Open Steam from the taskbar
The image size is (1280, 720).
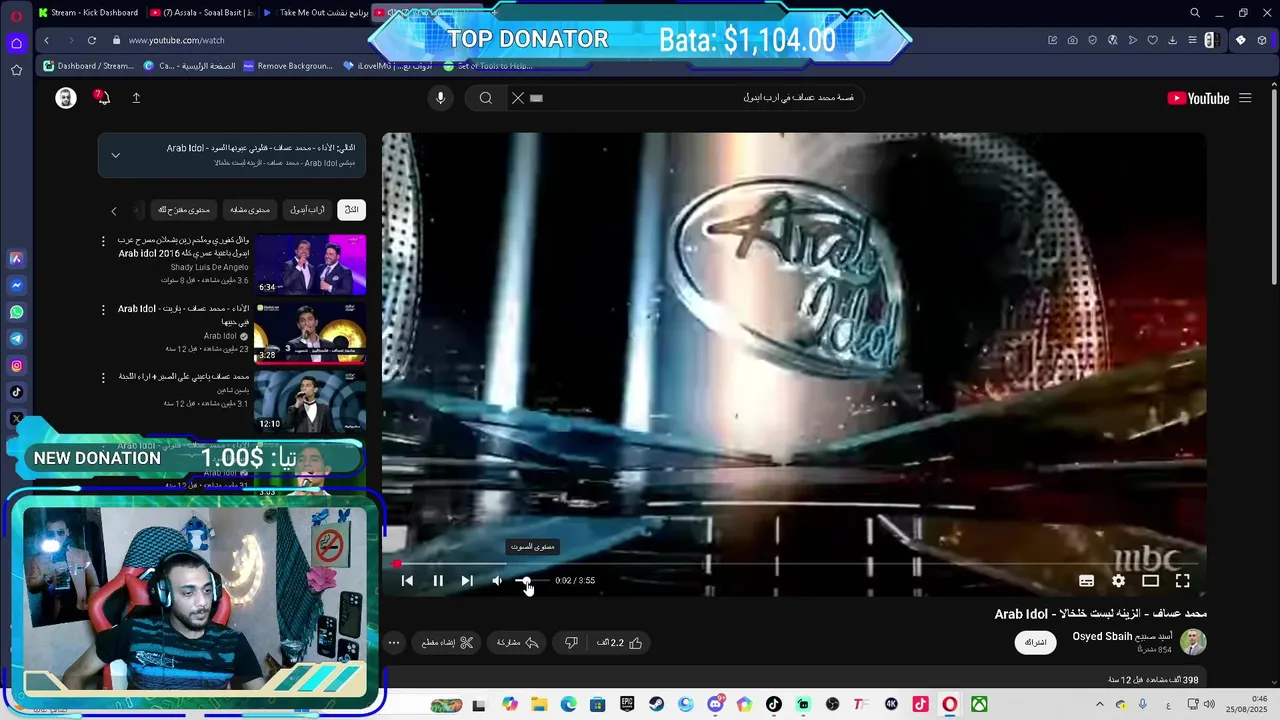point(656,705)
